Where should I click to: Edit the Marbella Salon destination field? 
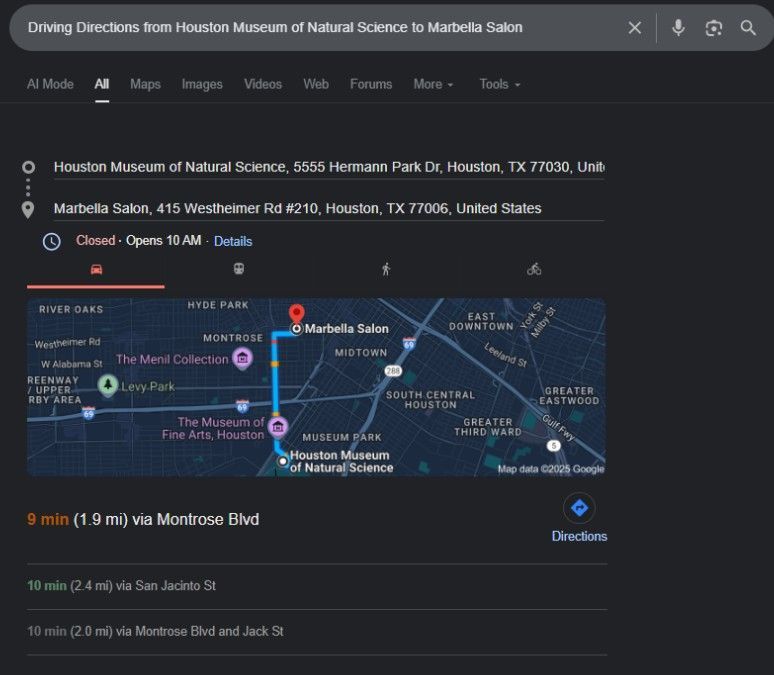pyautogui.click(x=329, y=208)
